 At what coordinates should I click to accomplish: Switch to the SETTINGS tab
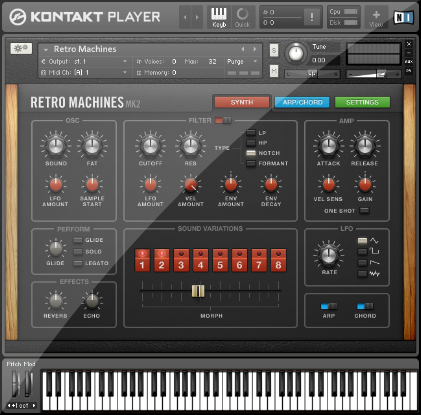[362, 102]
